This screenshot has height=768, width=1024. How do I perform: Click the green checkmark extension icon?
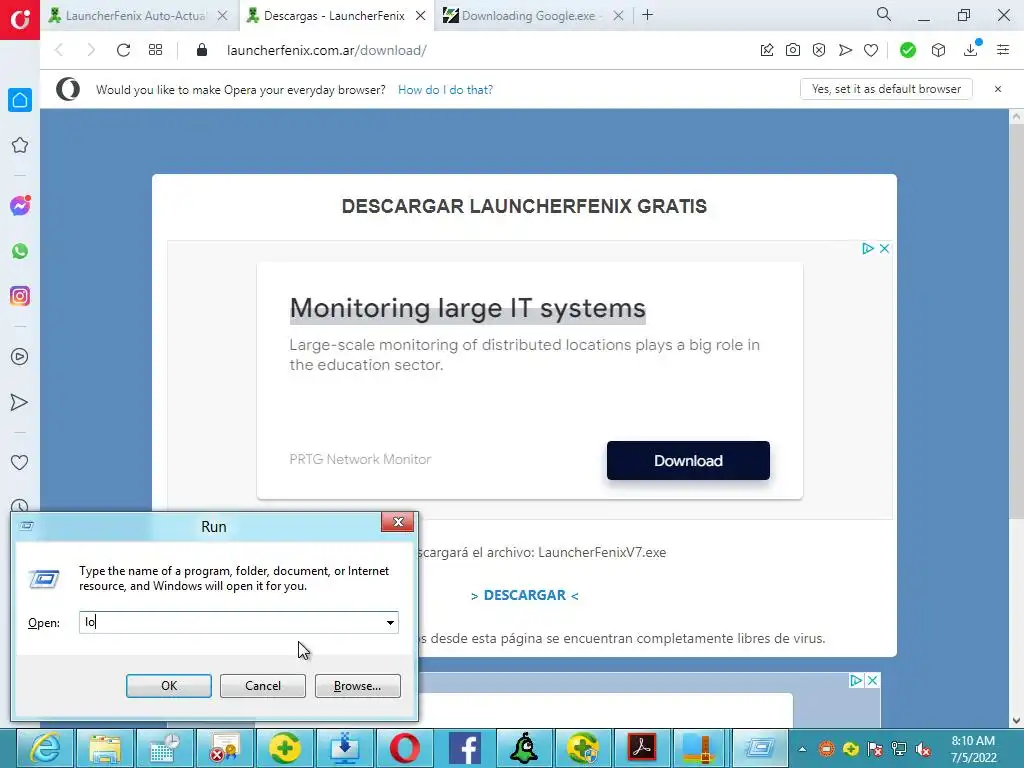[x=908, y=50]
